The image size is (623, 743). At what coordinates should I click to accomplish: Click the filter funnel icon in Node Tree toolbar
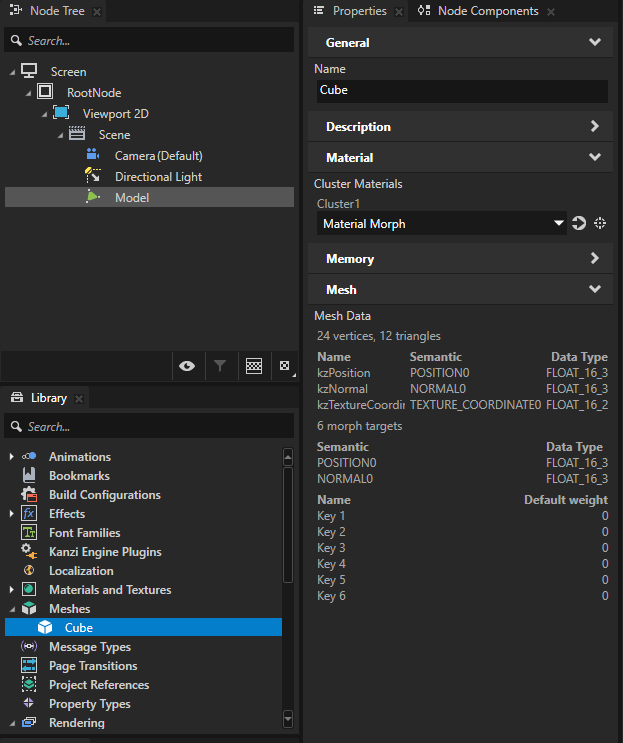click(x=220, y=367)
